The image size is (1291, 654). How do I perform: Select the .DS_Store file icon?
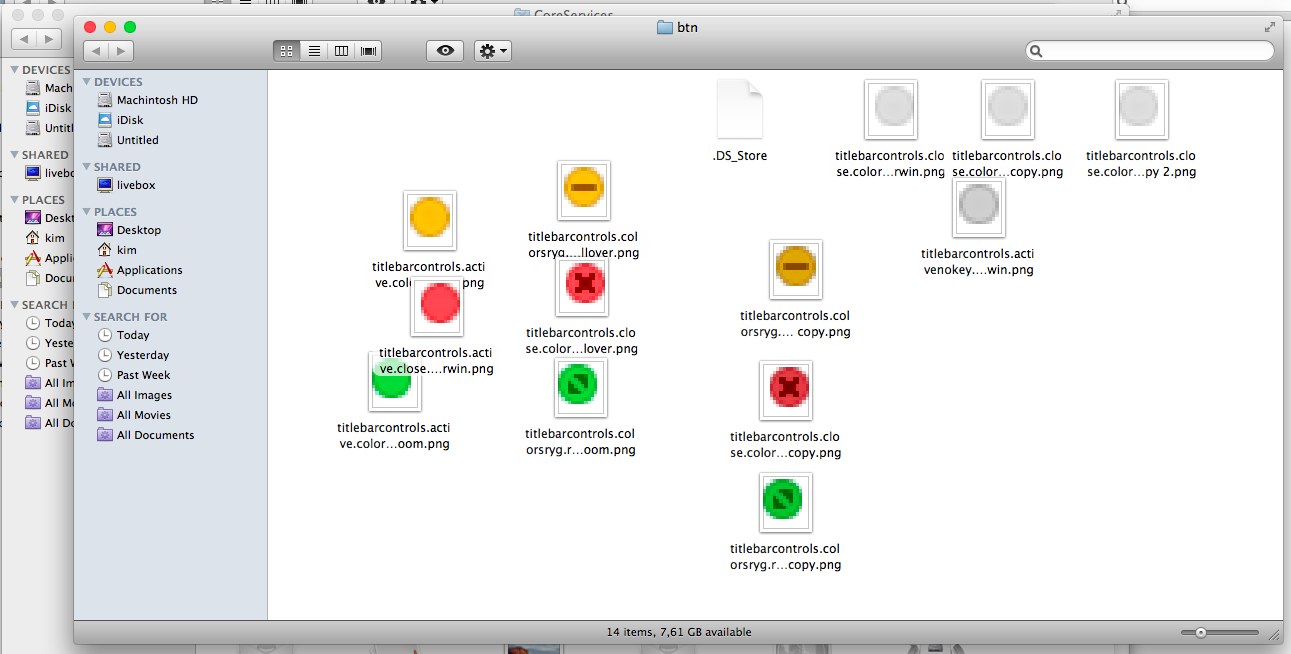point(740,109)
